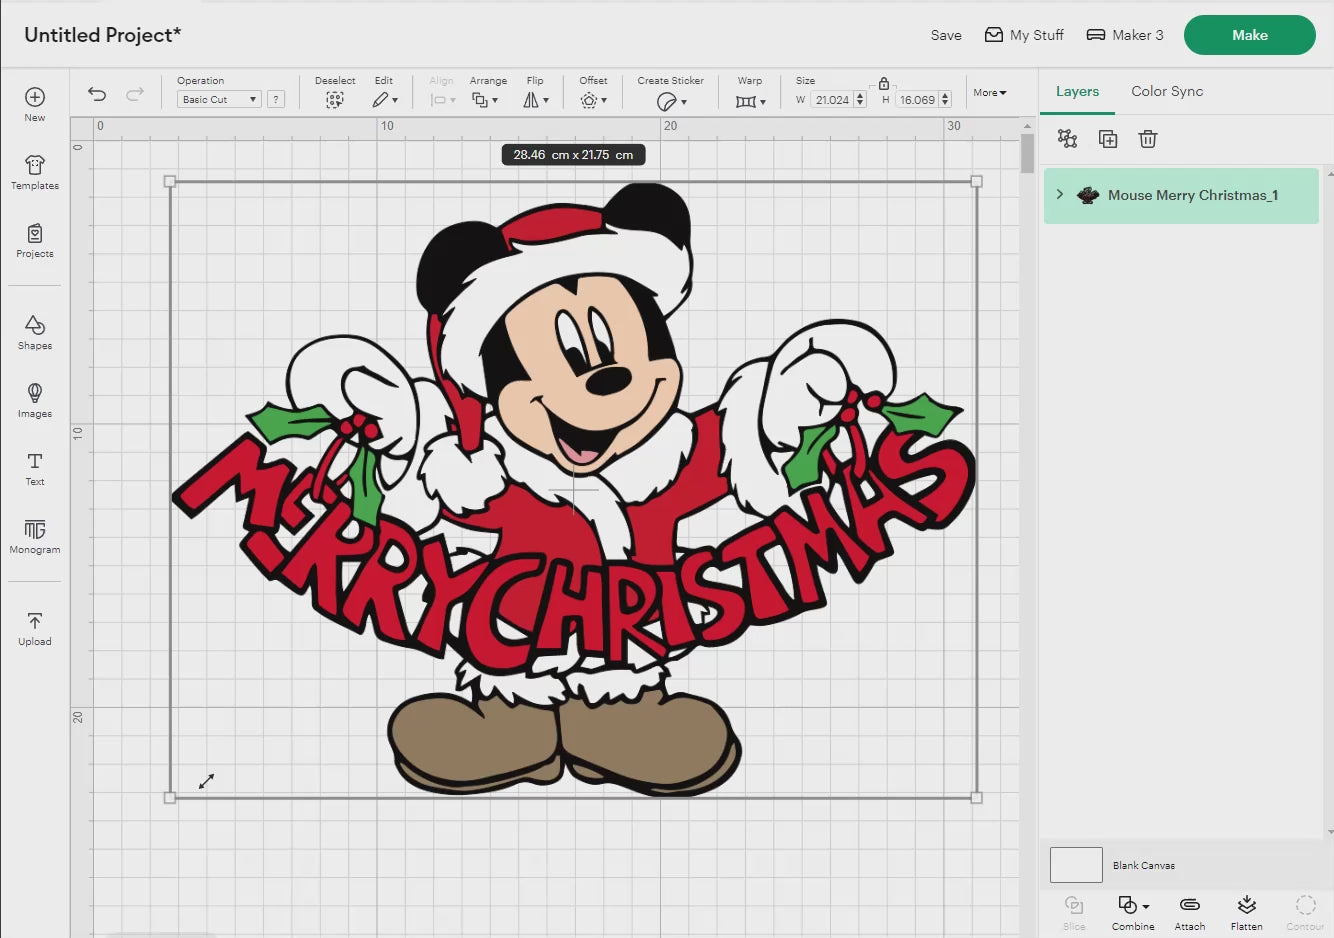Select the Text tool
Image resolution: width=1334 pixels, height=938 pixels.
pyautogui.click(x=35, y=468)
